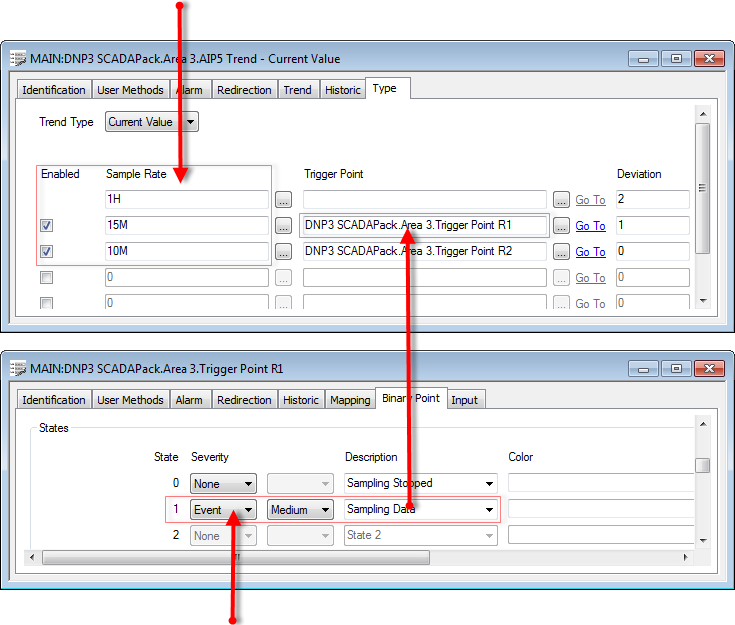Click the state 1 Color field
This screenshot has width=735, height=625.
click(600, 510)
